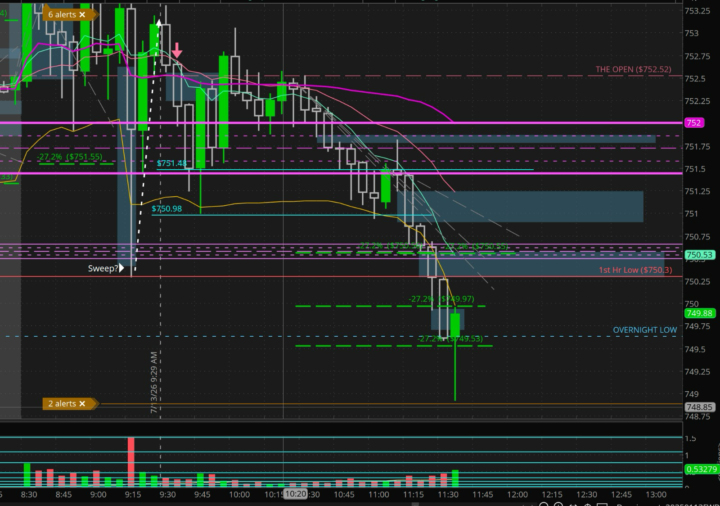Click the 13:00 time axis label

coord(656,495)
